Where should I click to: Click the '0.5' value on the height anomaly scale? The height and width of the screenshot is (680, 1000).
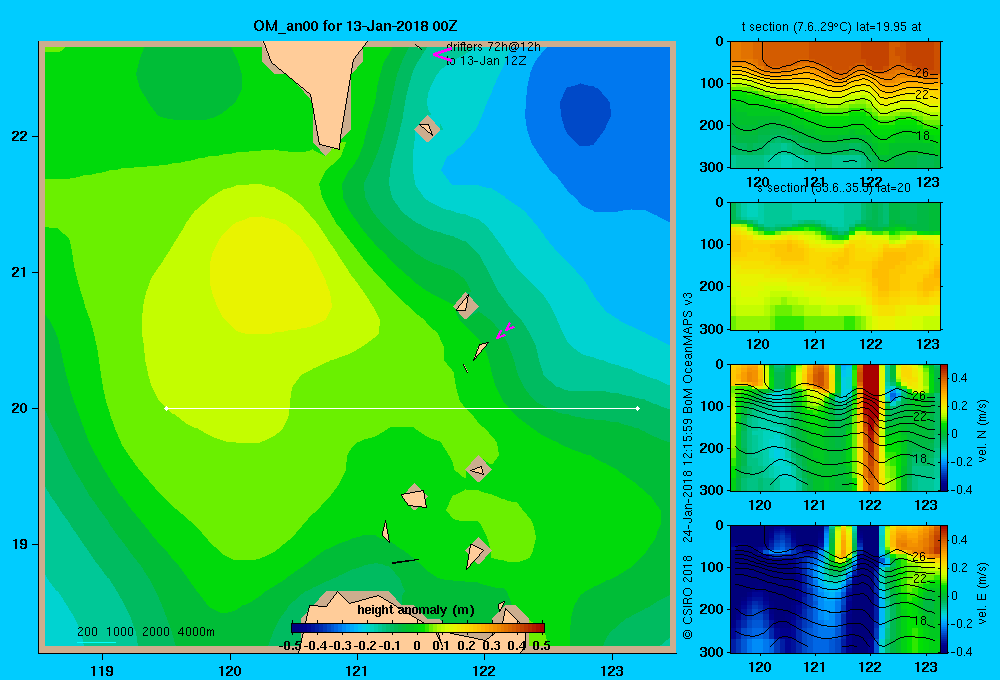(541, 646)
